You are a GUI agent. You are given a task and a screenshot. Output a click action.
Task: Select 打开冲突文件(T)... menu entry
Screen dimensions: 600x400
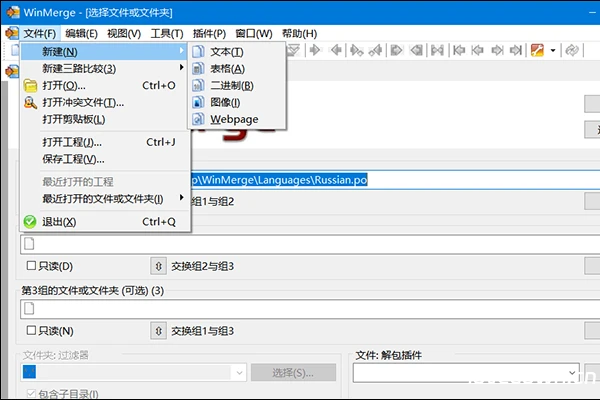(104, 102)
